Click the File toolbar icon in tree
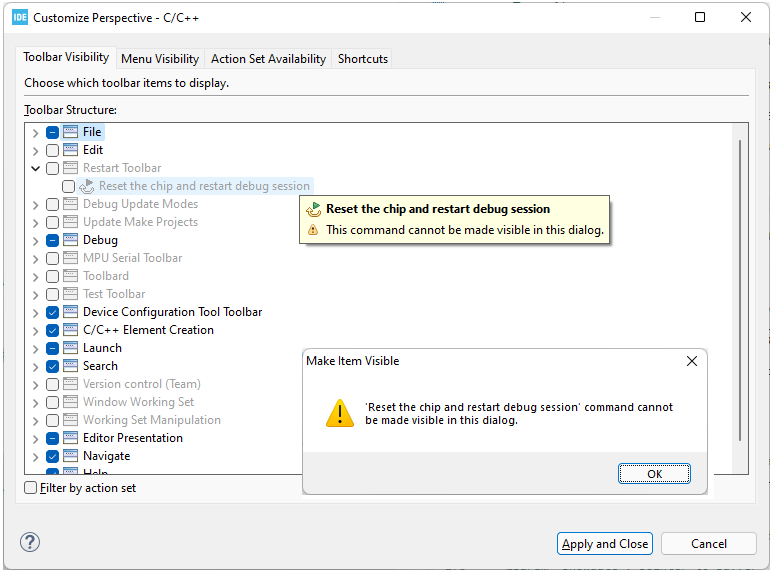The width and height of the screenshot is (775, 572). coord(70,132)
